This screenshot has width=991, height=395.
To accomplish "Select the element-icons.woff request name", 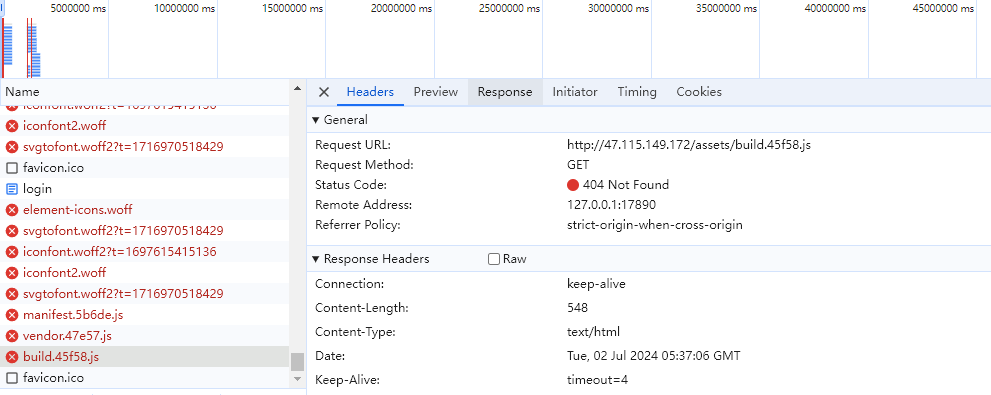I will 78,210.
